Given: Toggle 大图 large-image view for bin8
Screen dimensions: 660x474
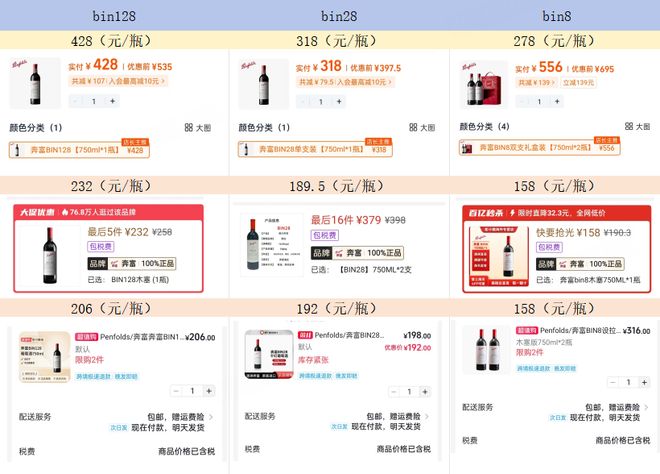Looking at the screenshot, I should click(x=637, y=126).
